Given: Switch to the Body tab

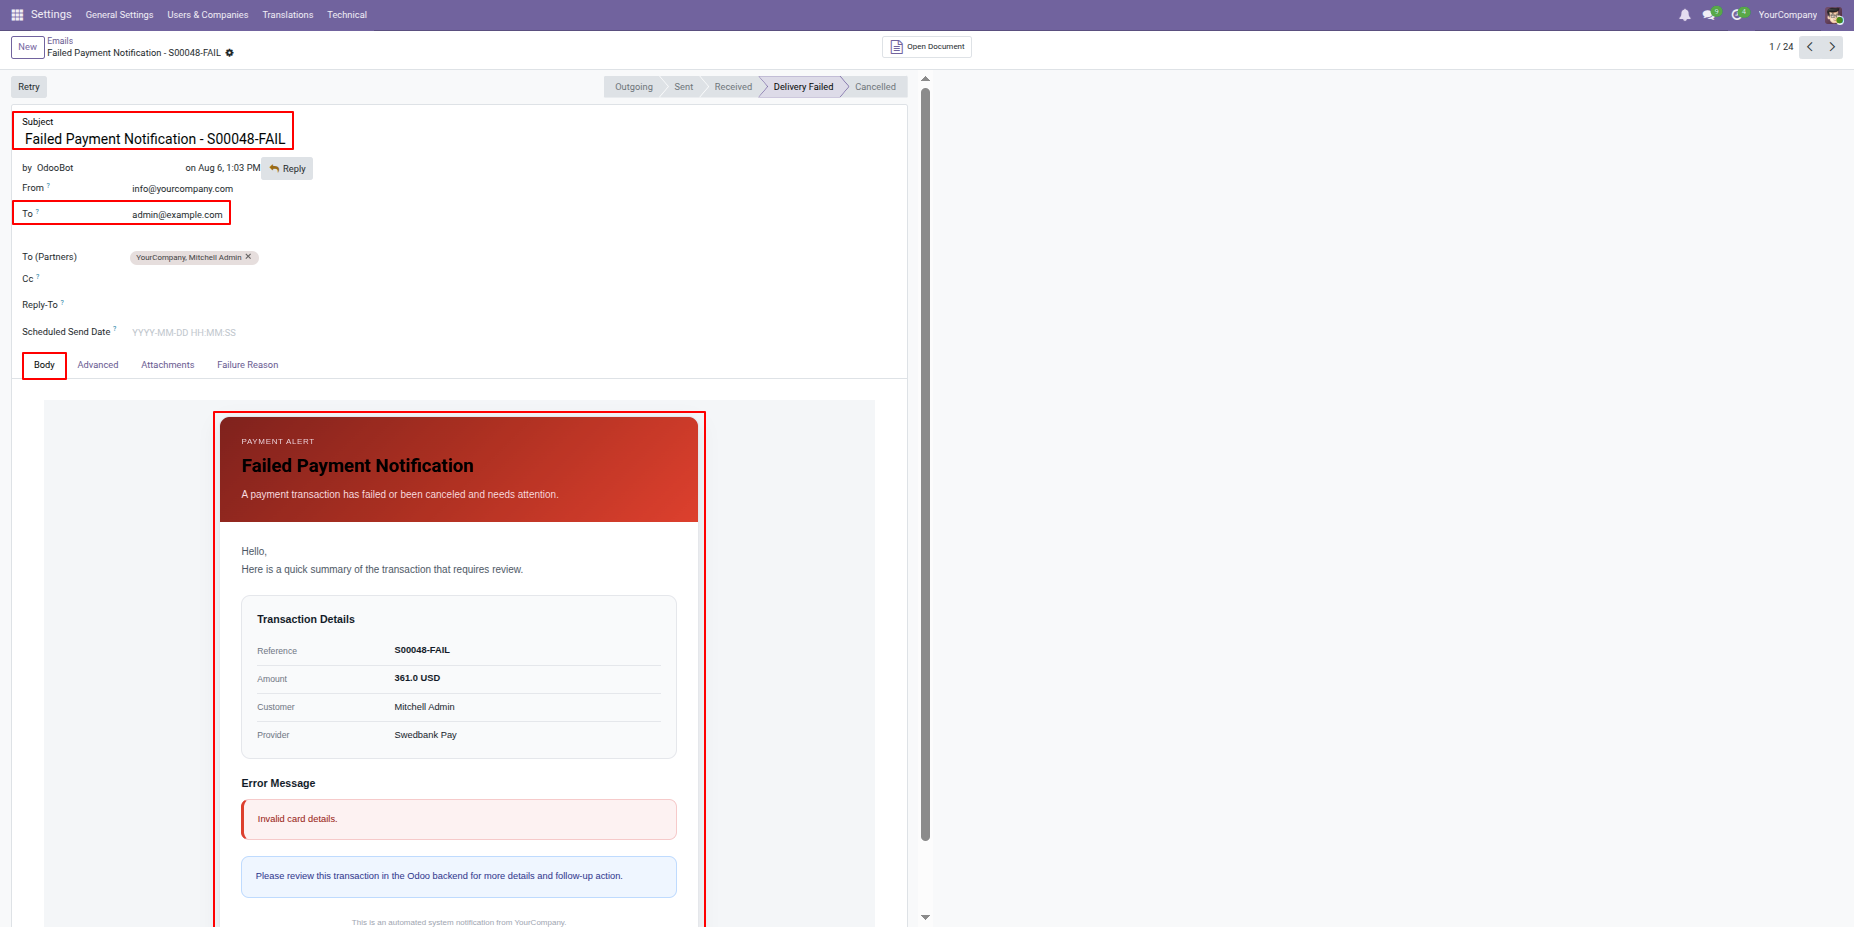Looking at the screenshot, I should [x=44, y=365].
